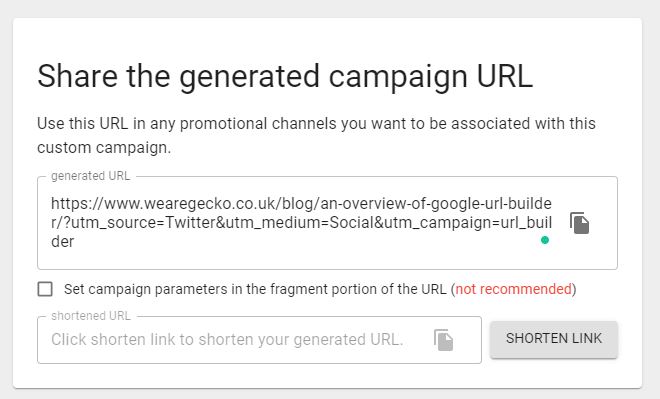Click the 'Use this URL in any promotional channels' text

pyautogui.click(x=316, y=124)
